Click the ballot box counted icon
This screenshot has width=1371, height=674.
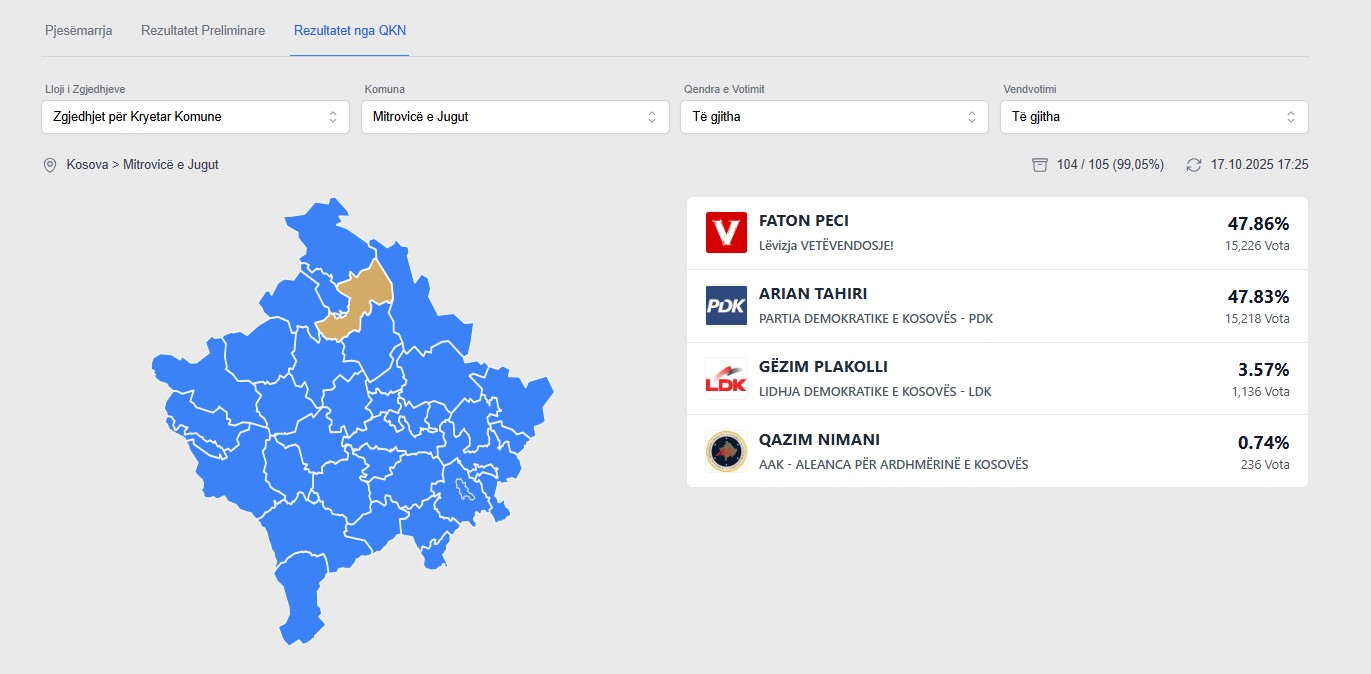[x=1040, y=165]
